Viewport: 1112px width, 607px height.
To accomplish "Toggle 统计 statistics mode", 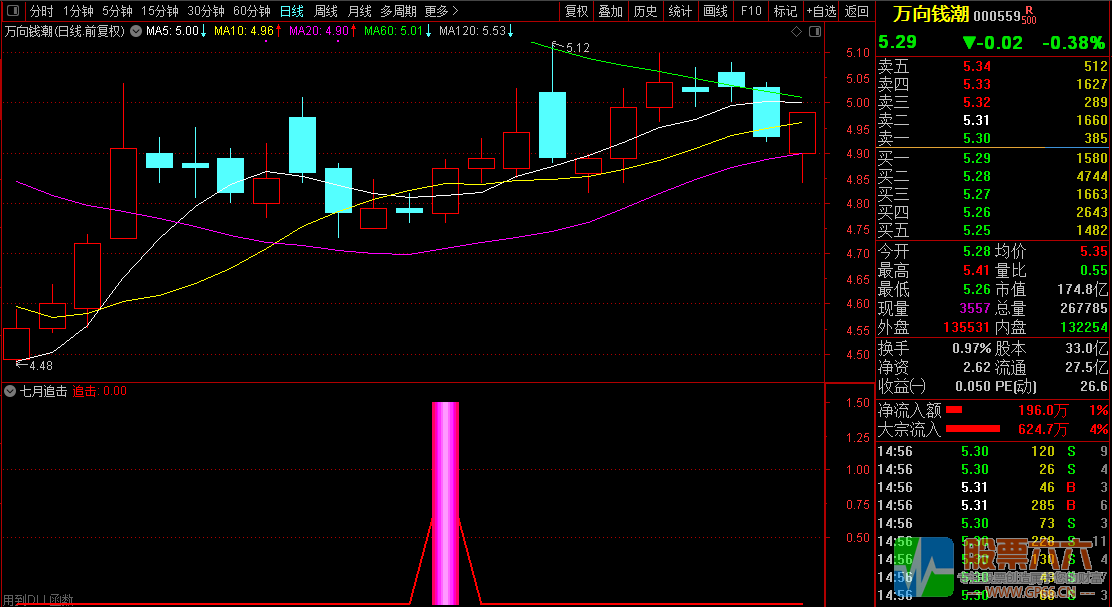I will 680,11.
